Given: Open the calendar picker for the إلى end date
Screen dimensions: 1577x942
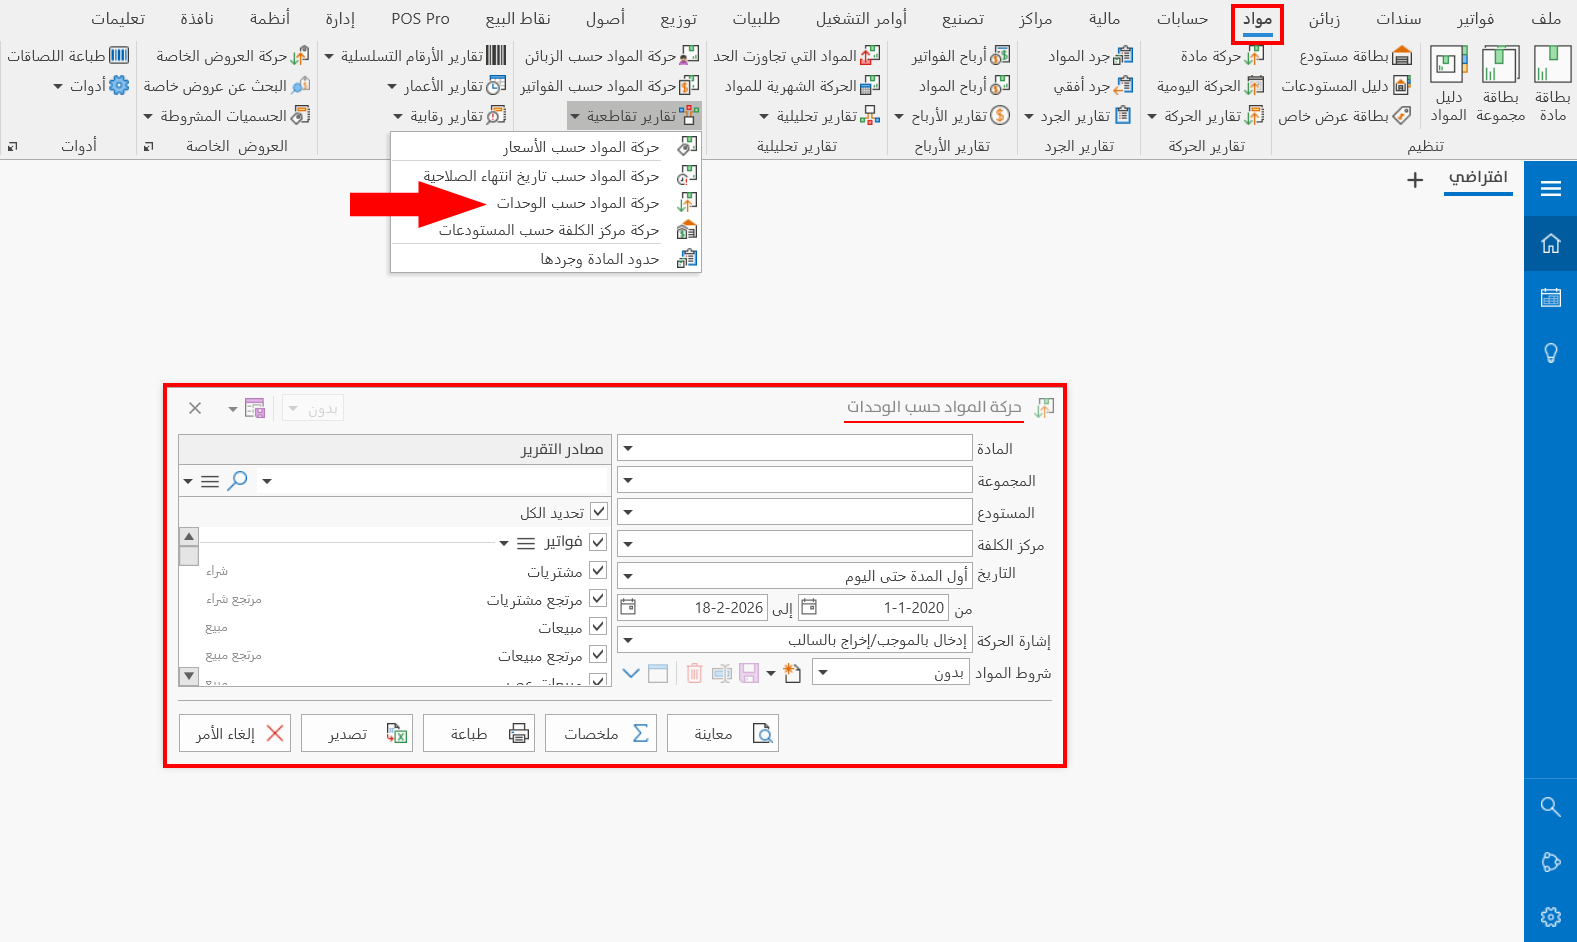Looking at the screenshot, I should [628, 607].
